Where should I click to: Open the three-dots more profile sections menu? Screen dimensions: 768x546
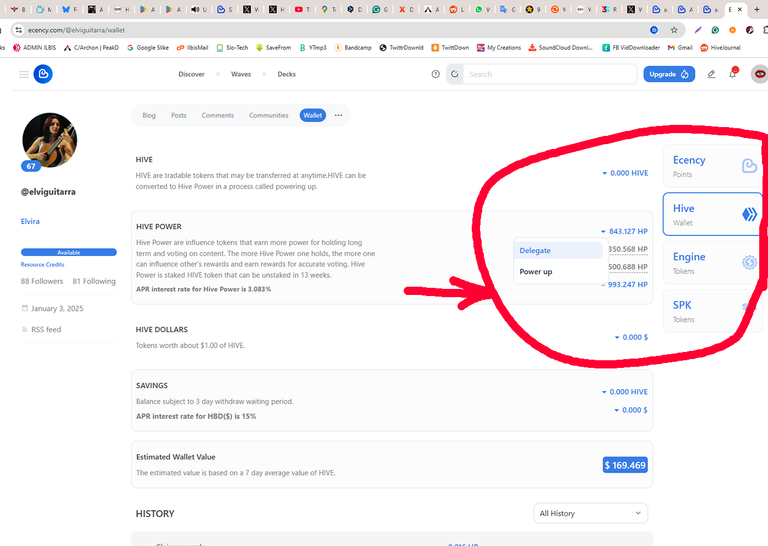tap(338, 115)
